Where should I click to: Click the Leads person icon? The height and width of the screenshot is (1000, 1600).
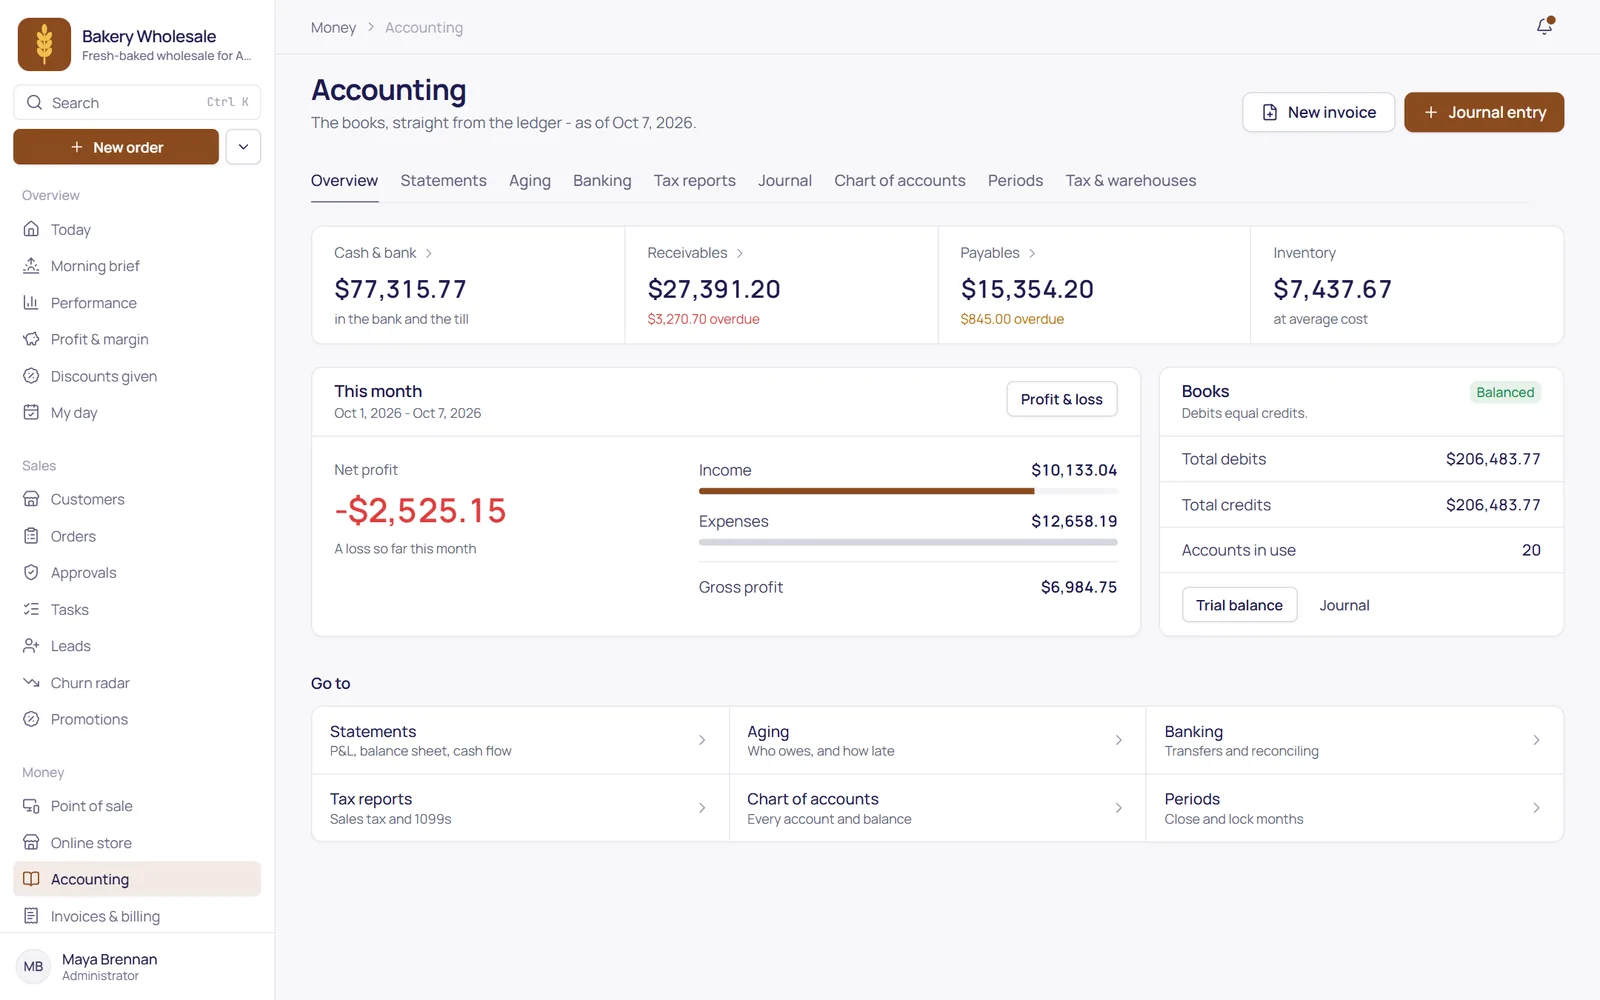point(31,646)
